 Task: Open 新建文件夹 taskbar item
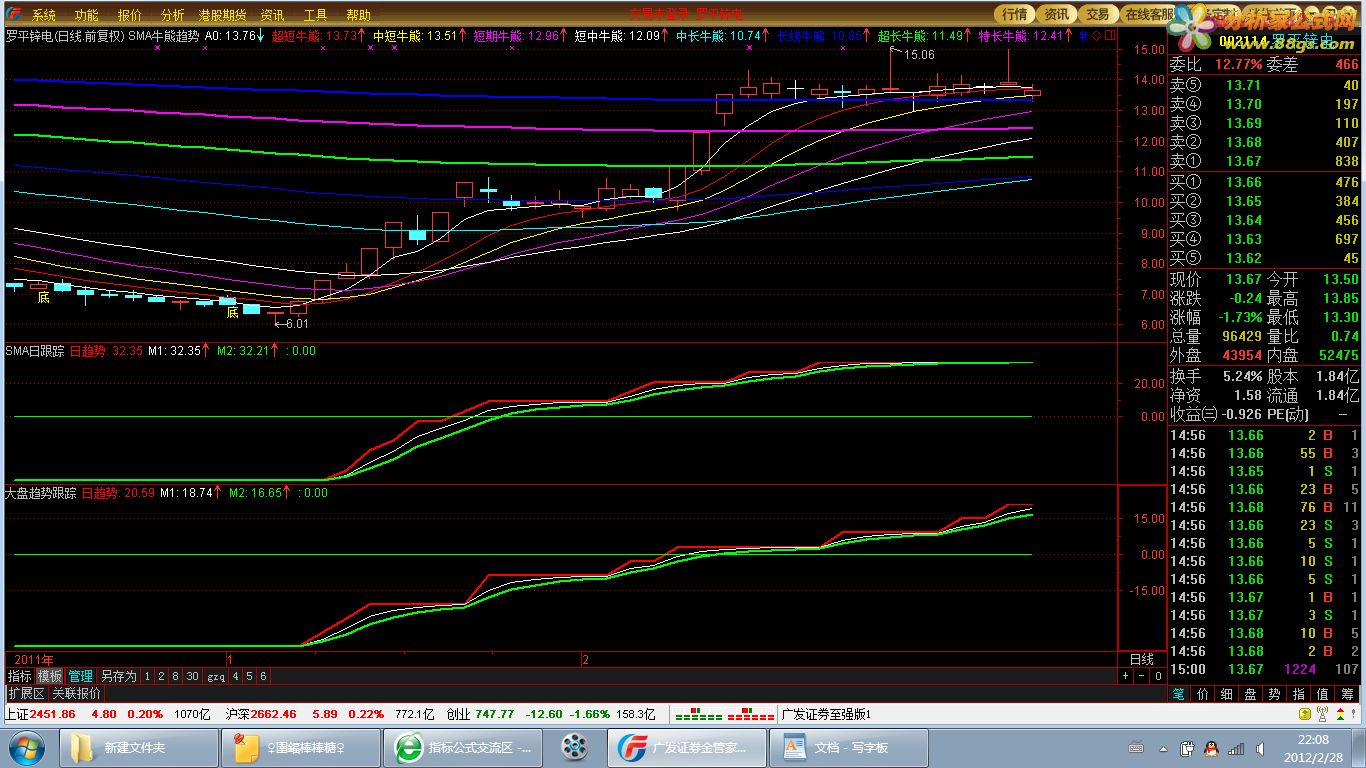pos(139,747)
